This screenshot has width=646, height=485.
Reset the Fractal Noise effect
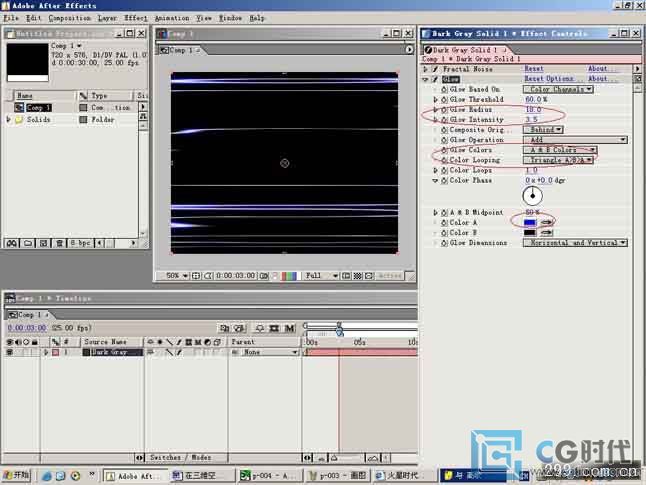pos(534,69)
